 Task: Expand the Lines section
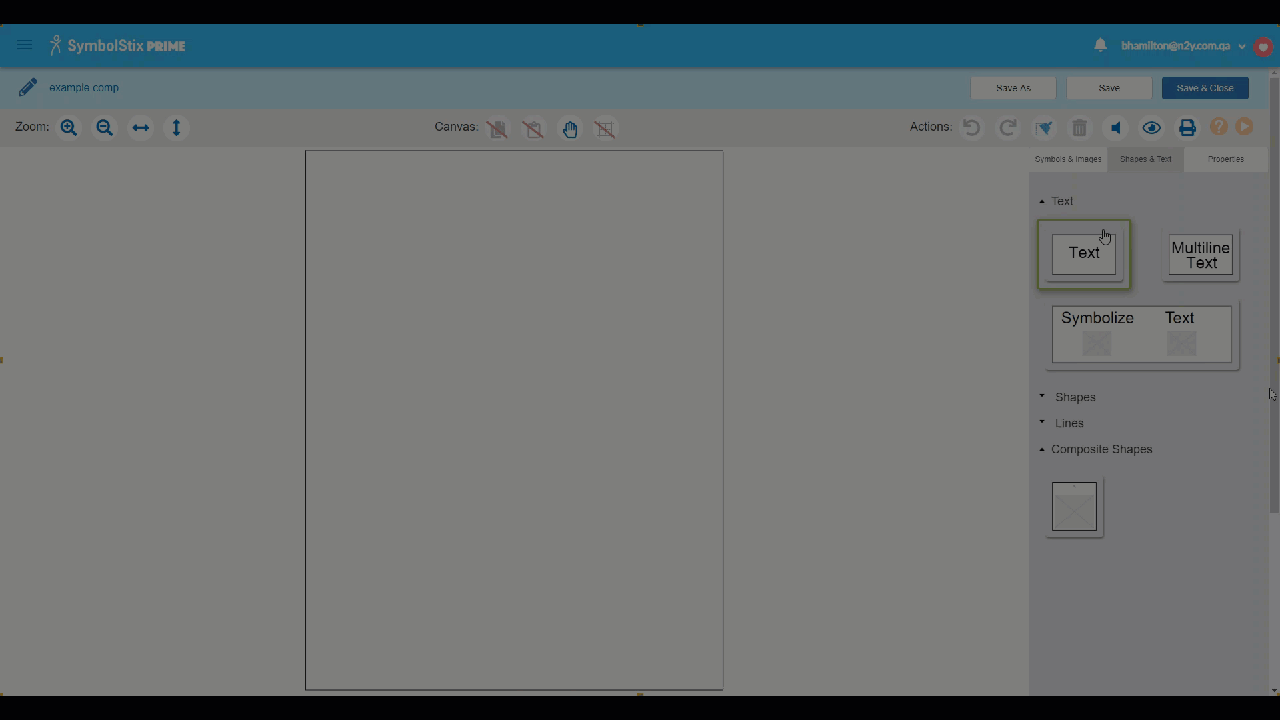pos(1062,423)
